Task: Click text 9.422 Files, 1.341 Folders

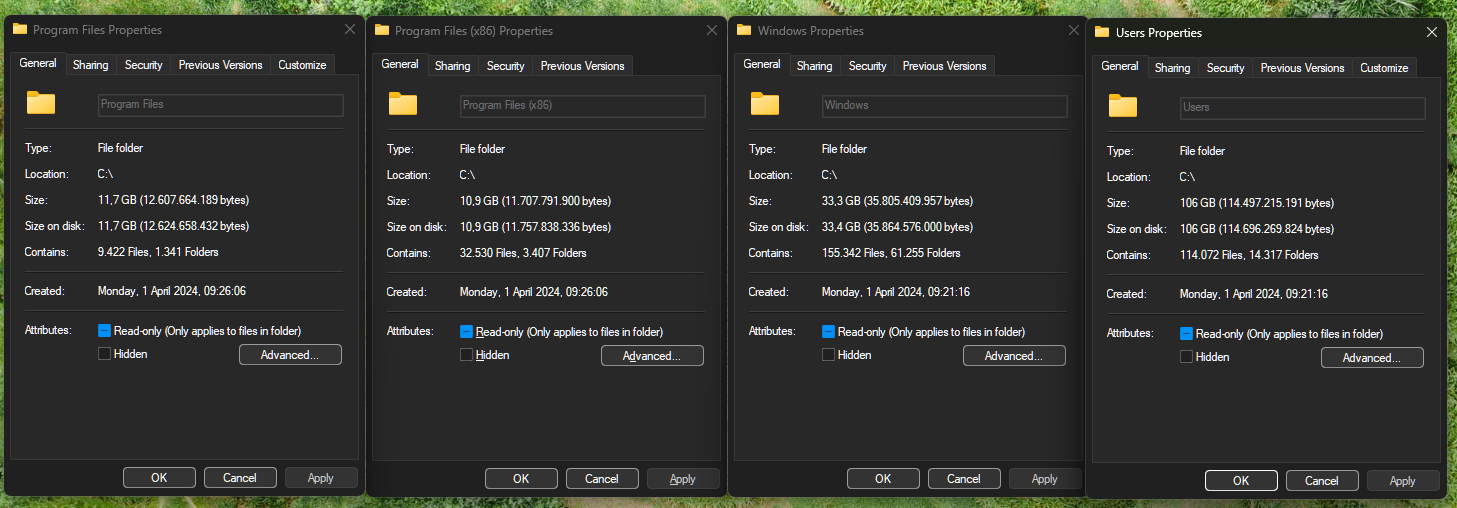Action: click(158, 252)
